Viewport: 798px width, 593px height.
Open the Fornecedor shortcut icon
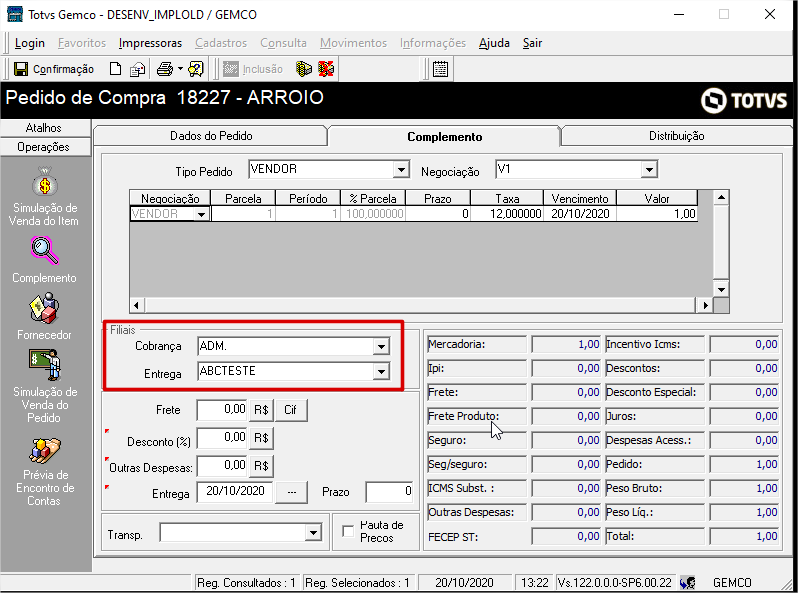[45, 308]
